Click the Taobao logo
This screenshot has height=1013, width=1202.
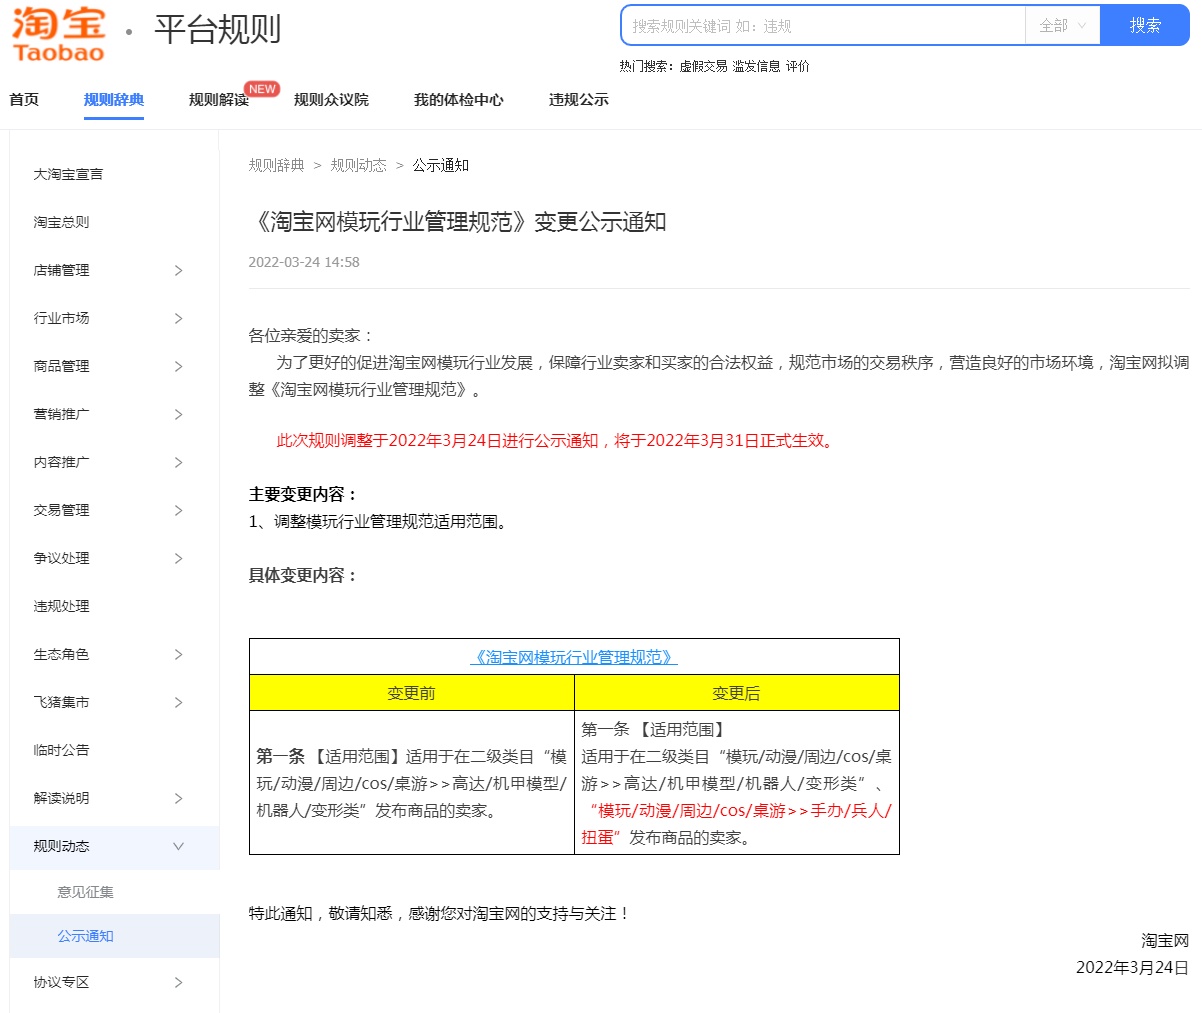pos(58,35)
